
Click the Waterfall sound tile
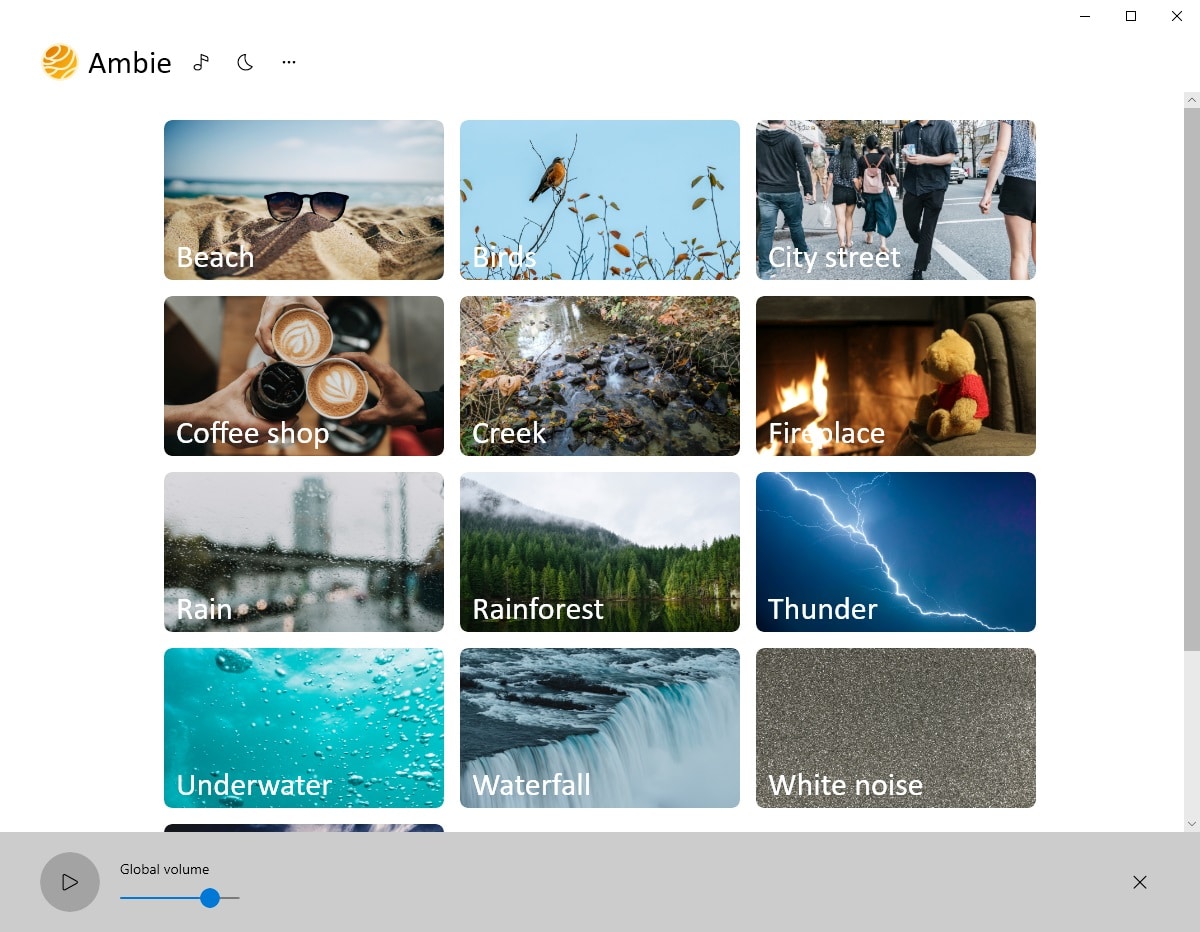pos(600,728)
